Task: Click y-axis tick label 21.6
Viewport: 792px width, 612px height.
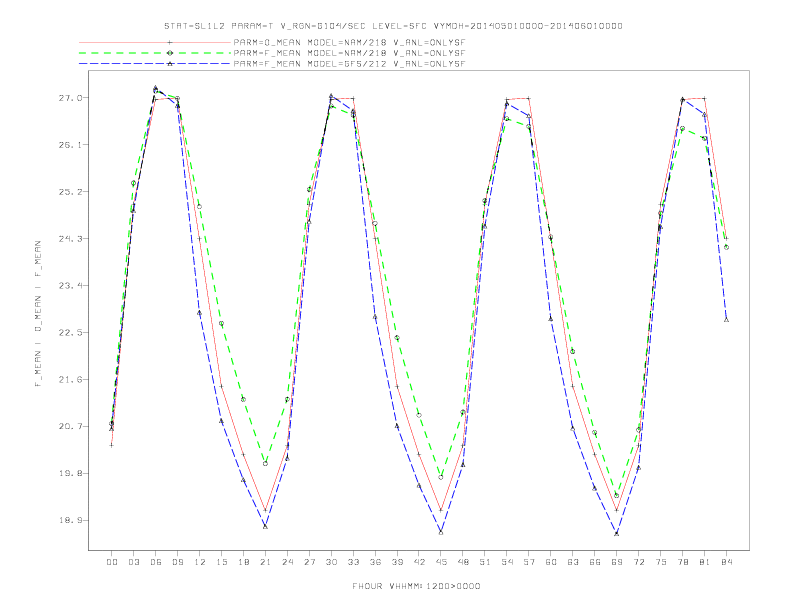Action: point(70,380)
